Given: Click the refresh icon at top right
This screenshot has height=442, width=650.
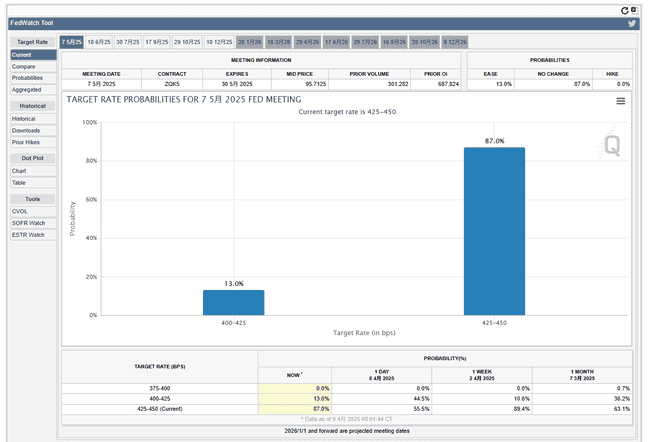Looking at the screenshot, I should pos(625,9).
